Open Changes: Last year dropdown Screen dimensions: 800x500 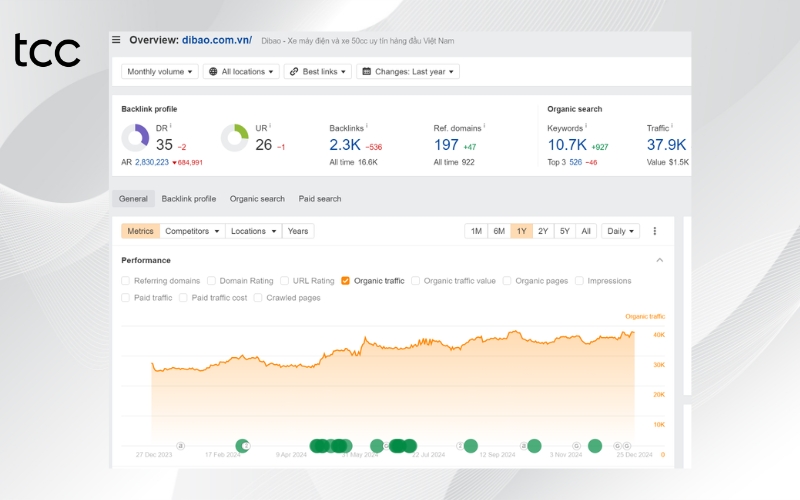point(408,71)
